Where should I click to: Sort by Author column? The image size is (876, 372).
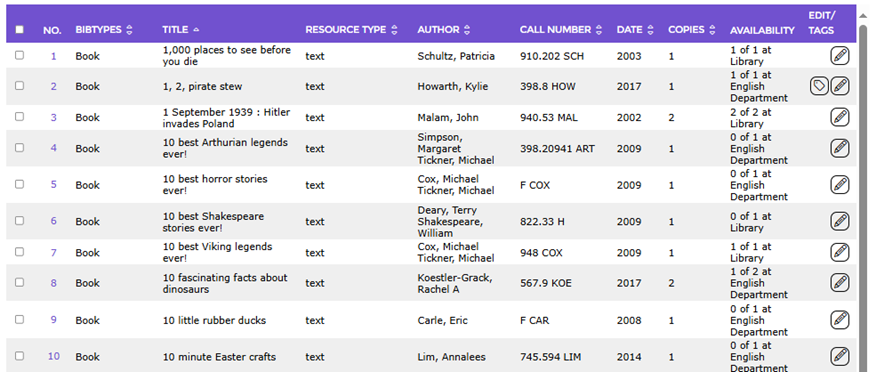(444, 30)
